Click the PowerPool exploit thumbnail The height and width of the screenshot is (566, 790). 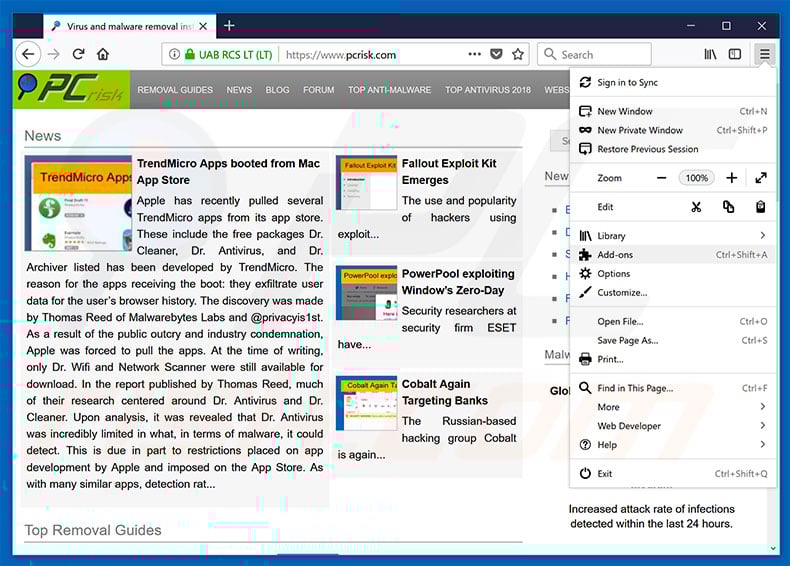[366, 293]
